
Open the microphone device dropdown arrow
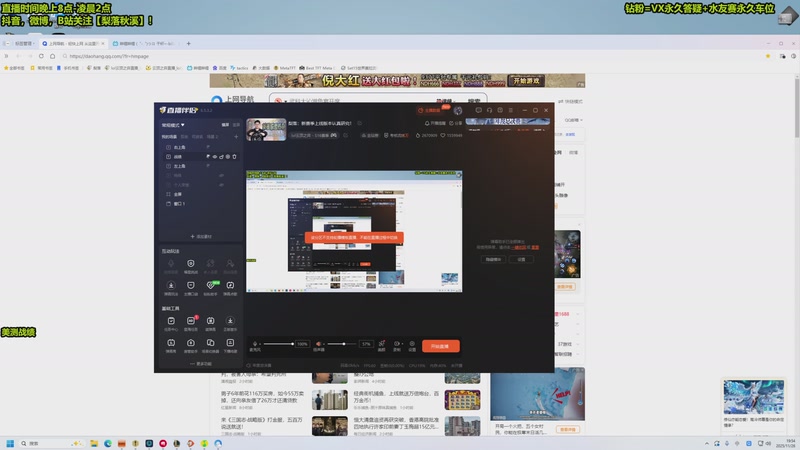pos(260,344)
